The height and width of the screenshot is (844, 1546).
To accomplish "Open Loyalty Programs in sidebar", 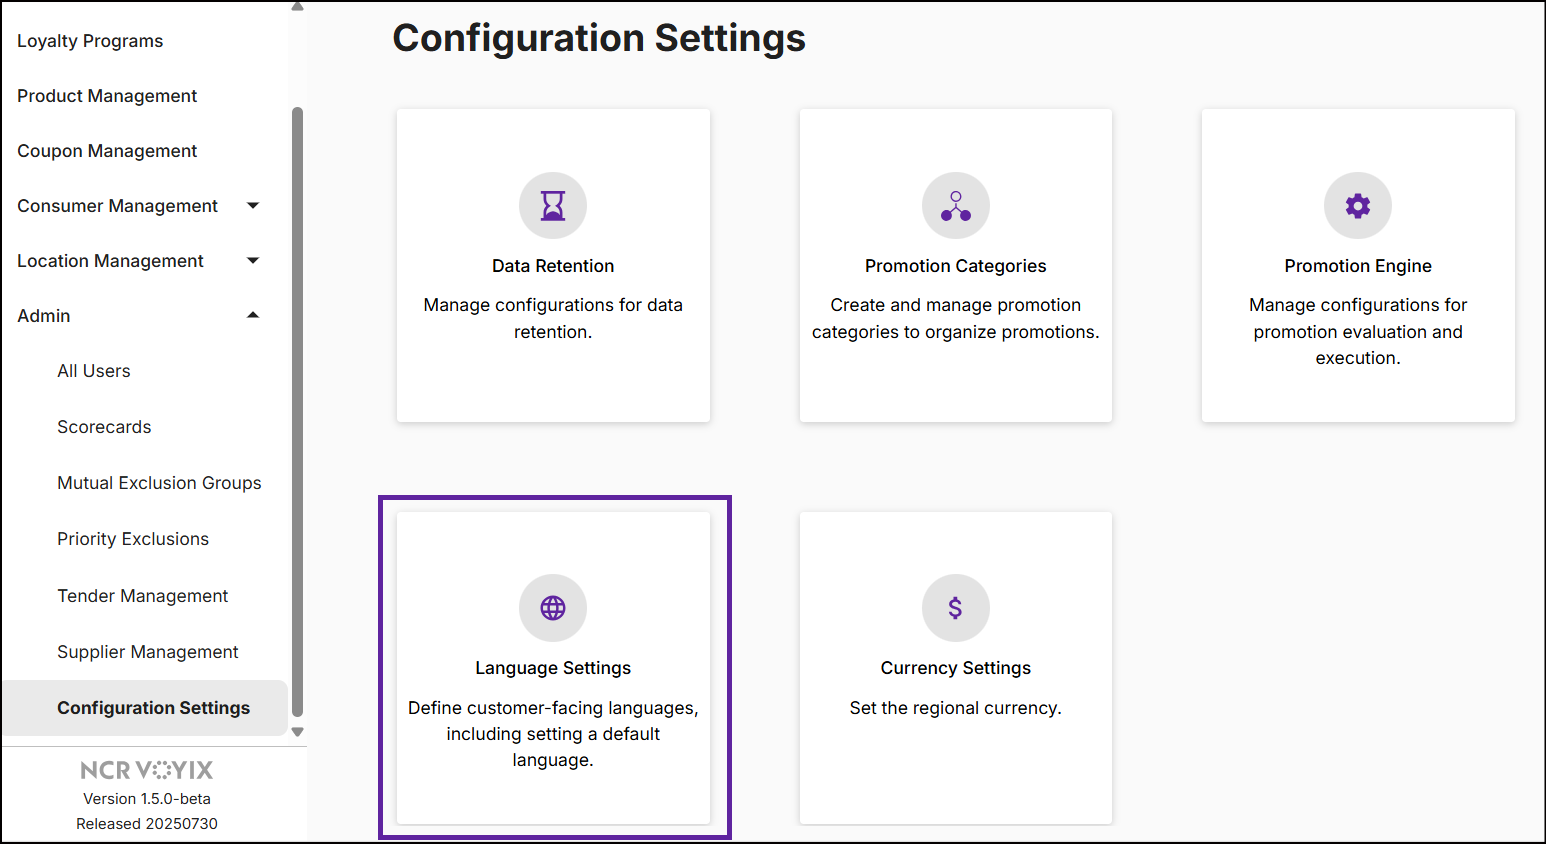I will [90, 41].
